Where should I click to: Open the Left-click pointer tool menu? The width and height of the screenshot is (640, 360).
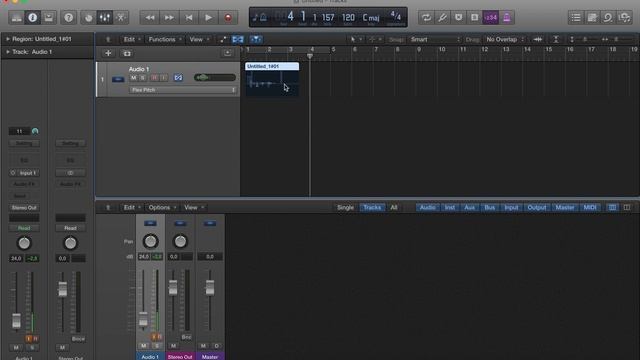[x=356, y=39]
